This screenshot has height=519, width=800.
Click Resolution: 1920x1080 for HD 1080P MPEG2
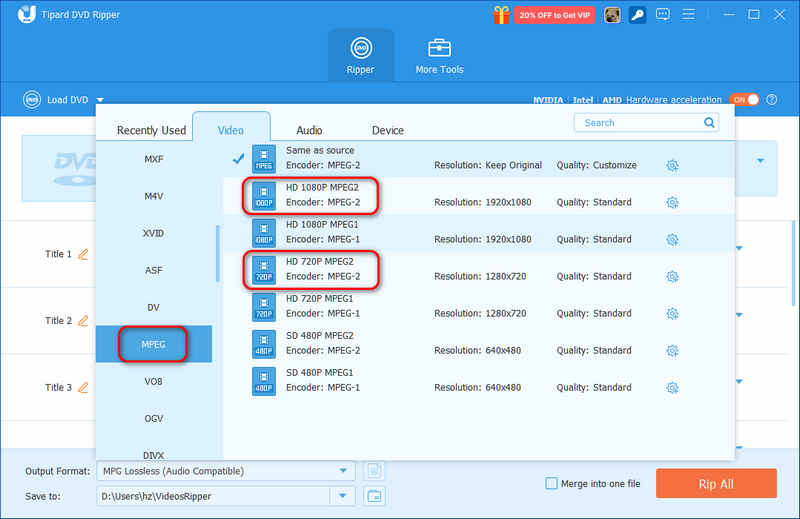[482, 203]
